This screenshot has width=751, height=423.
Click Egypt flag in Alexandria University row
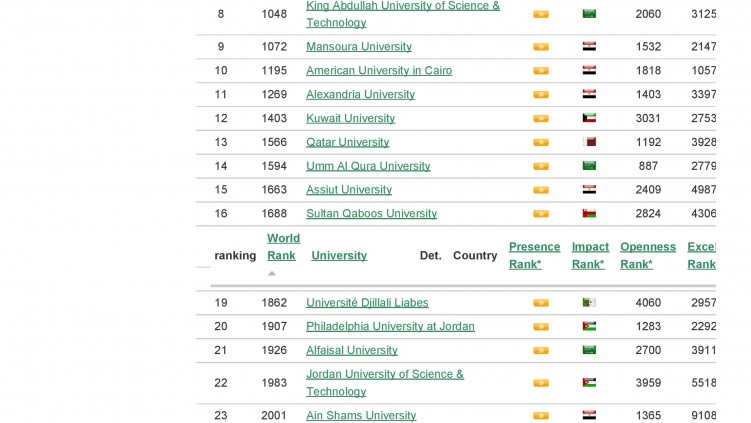tap(589, 94)
